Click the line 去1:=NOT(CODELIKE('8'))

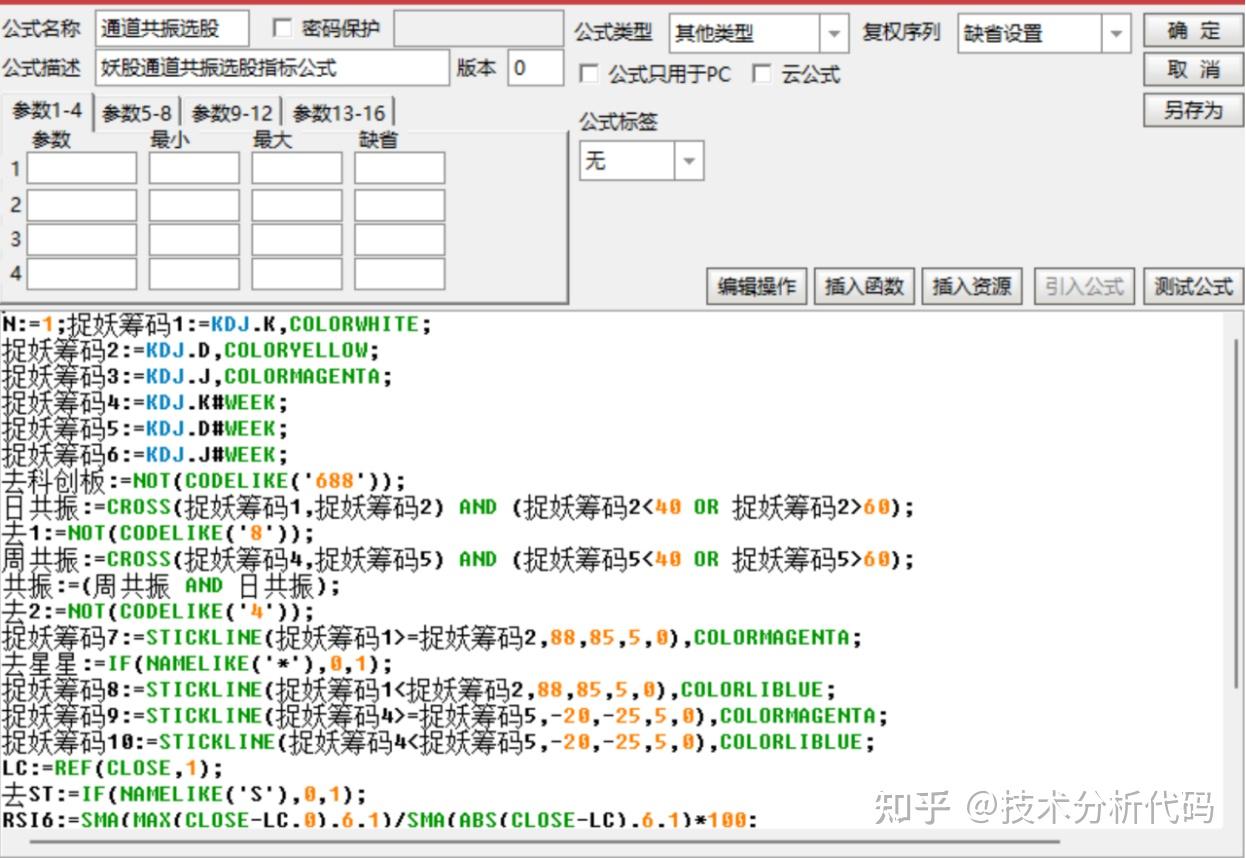tap(159, 533)
